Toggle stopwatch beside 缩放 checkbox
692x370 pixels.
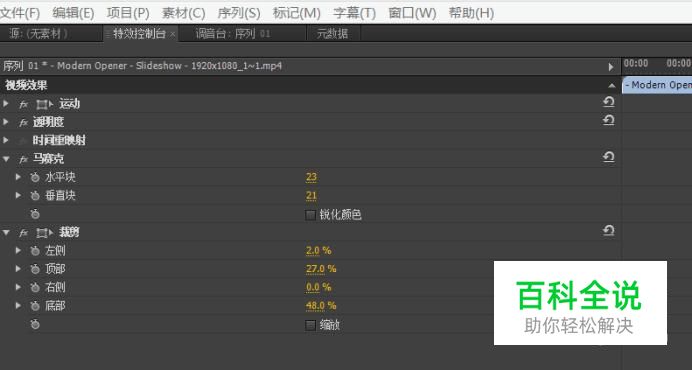point(35,325)
